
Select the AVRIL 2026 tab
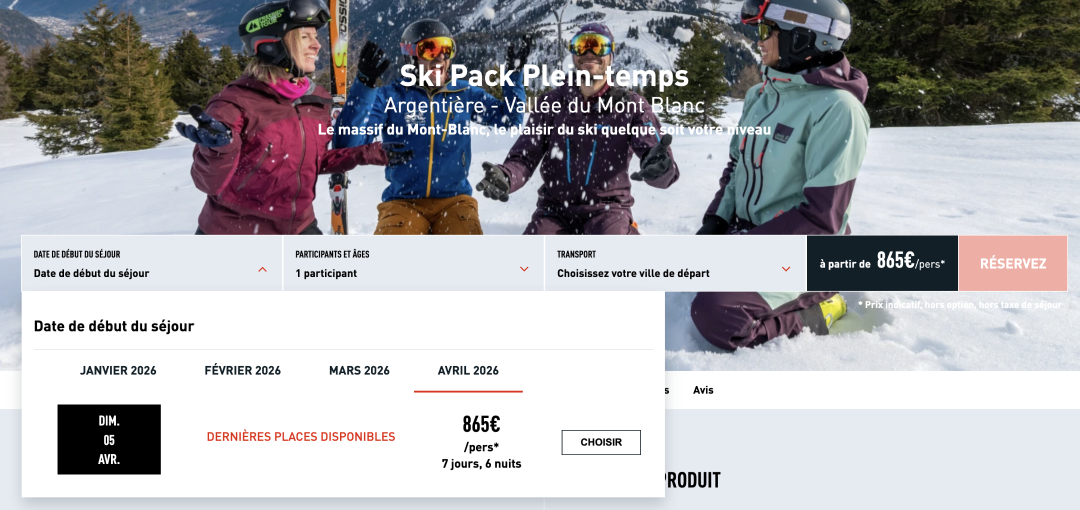468,371
